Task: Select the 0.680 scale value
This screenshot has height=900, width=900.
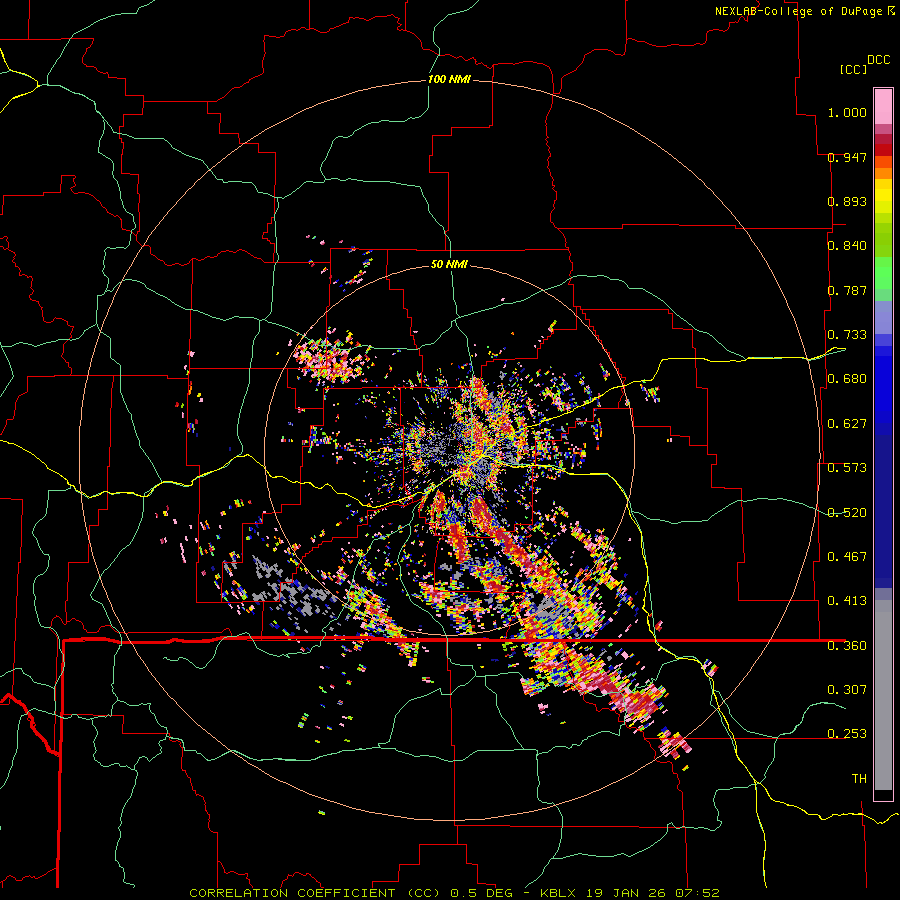Action: 847,379
